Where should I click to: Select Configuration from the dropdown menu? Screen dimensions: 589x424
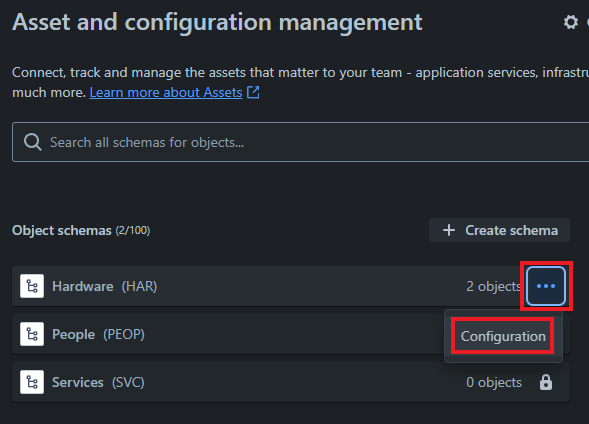click(x=503, y=336)
